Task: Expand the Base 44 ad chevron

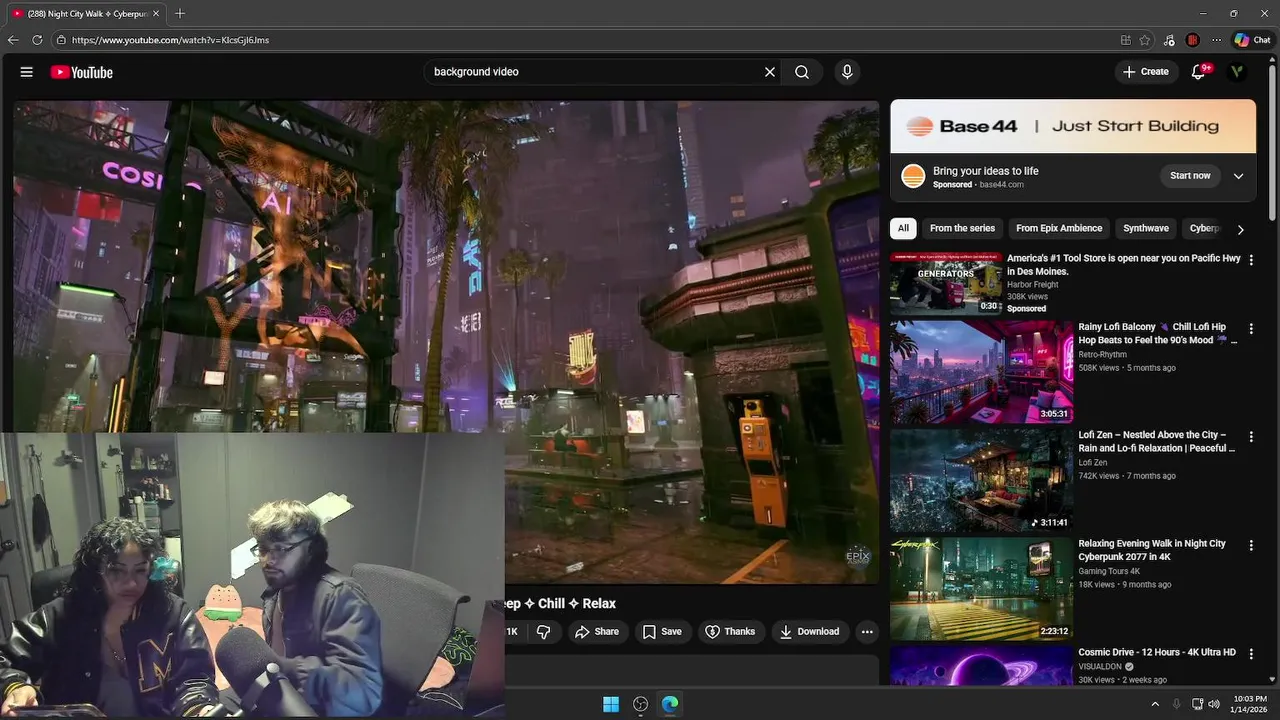Action: (x=1238, y=176)
